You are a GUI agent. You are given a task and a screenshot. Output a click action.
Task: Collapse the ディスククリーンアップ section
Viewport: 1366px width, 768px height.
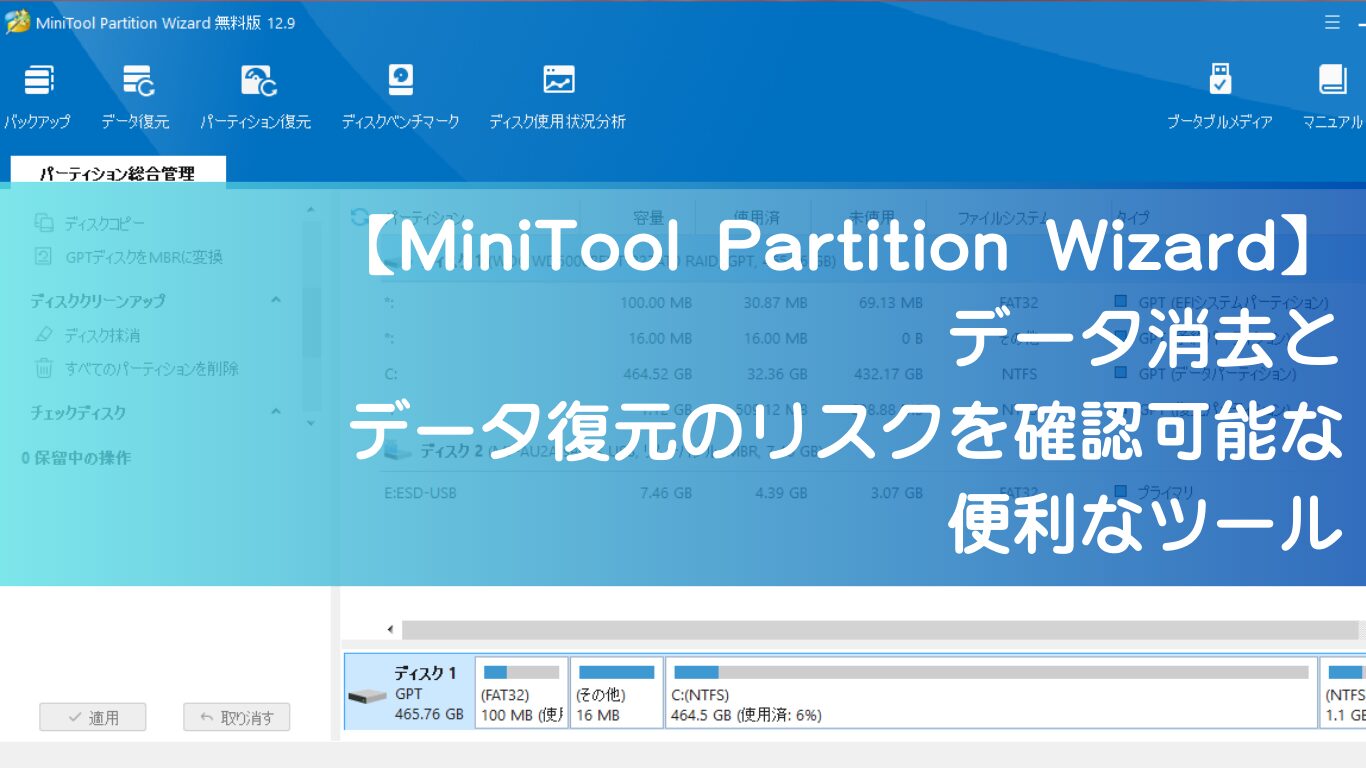coord(277,300)
